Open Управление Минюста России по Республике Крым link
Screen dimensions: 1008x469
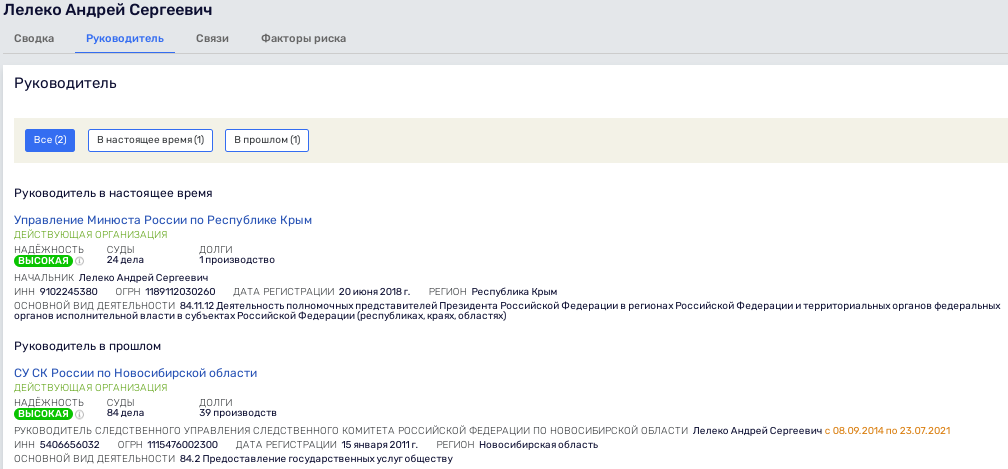click(163, 220)
